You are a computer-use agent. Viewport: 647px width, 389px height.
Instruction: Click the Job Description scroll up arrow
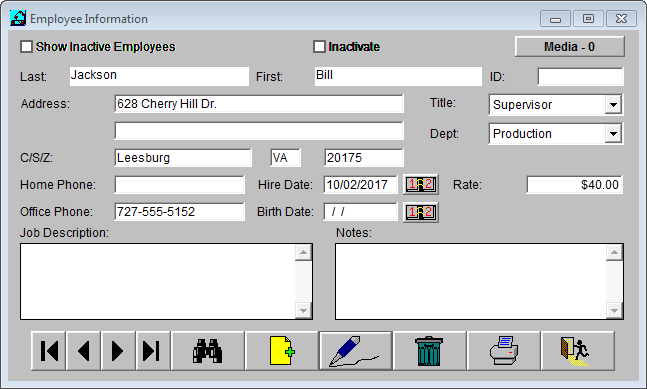(303, 252)
